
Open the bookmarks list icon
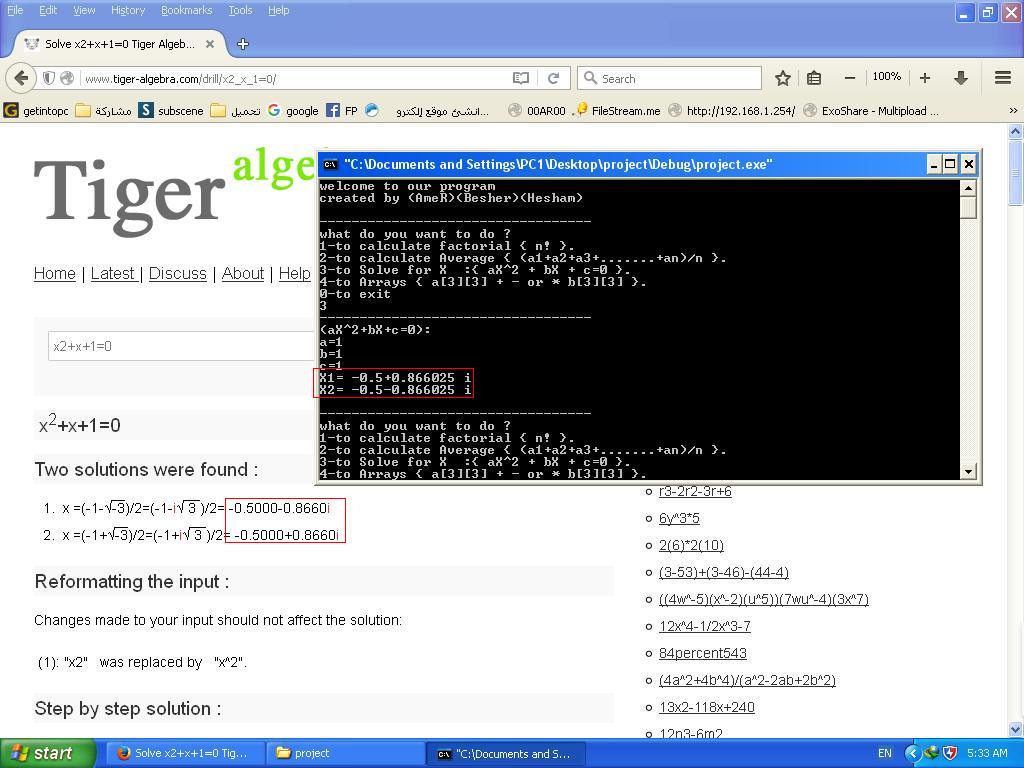coord(814,78)
